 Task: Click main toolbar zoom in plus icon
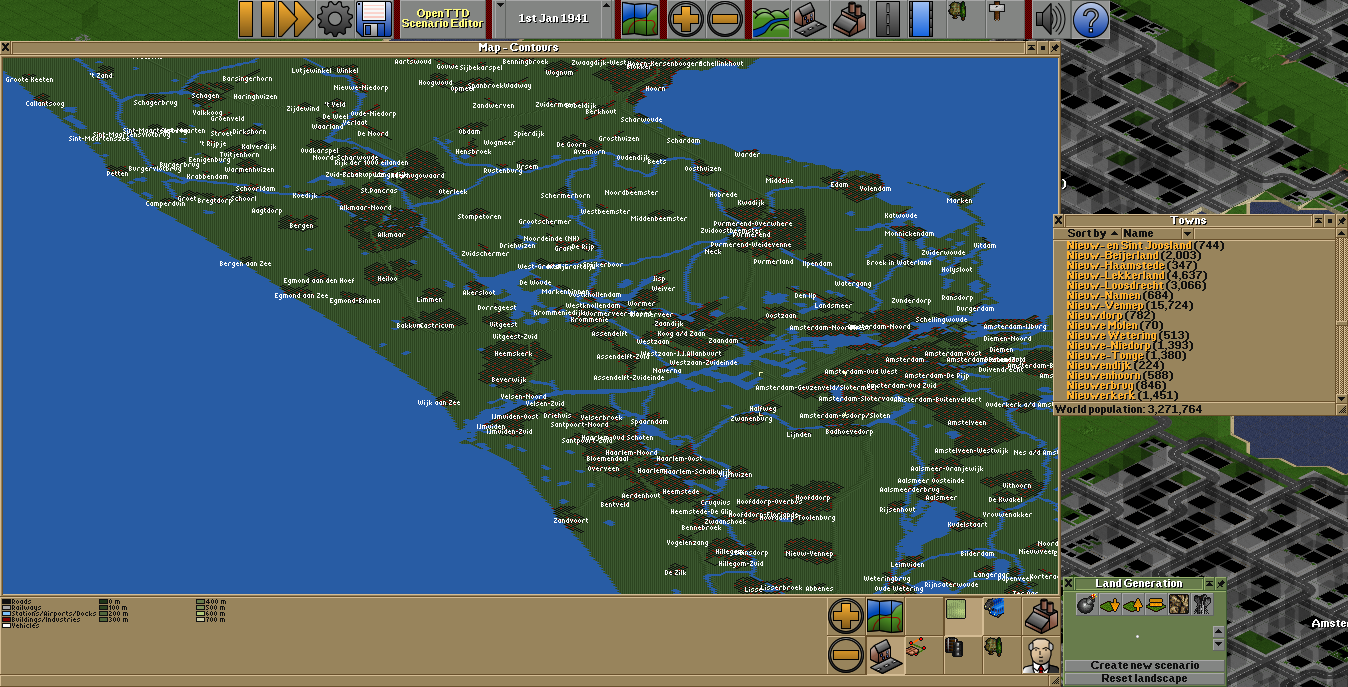point(685,19)
